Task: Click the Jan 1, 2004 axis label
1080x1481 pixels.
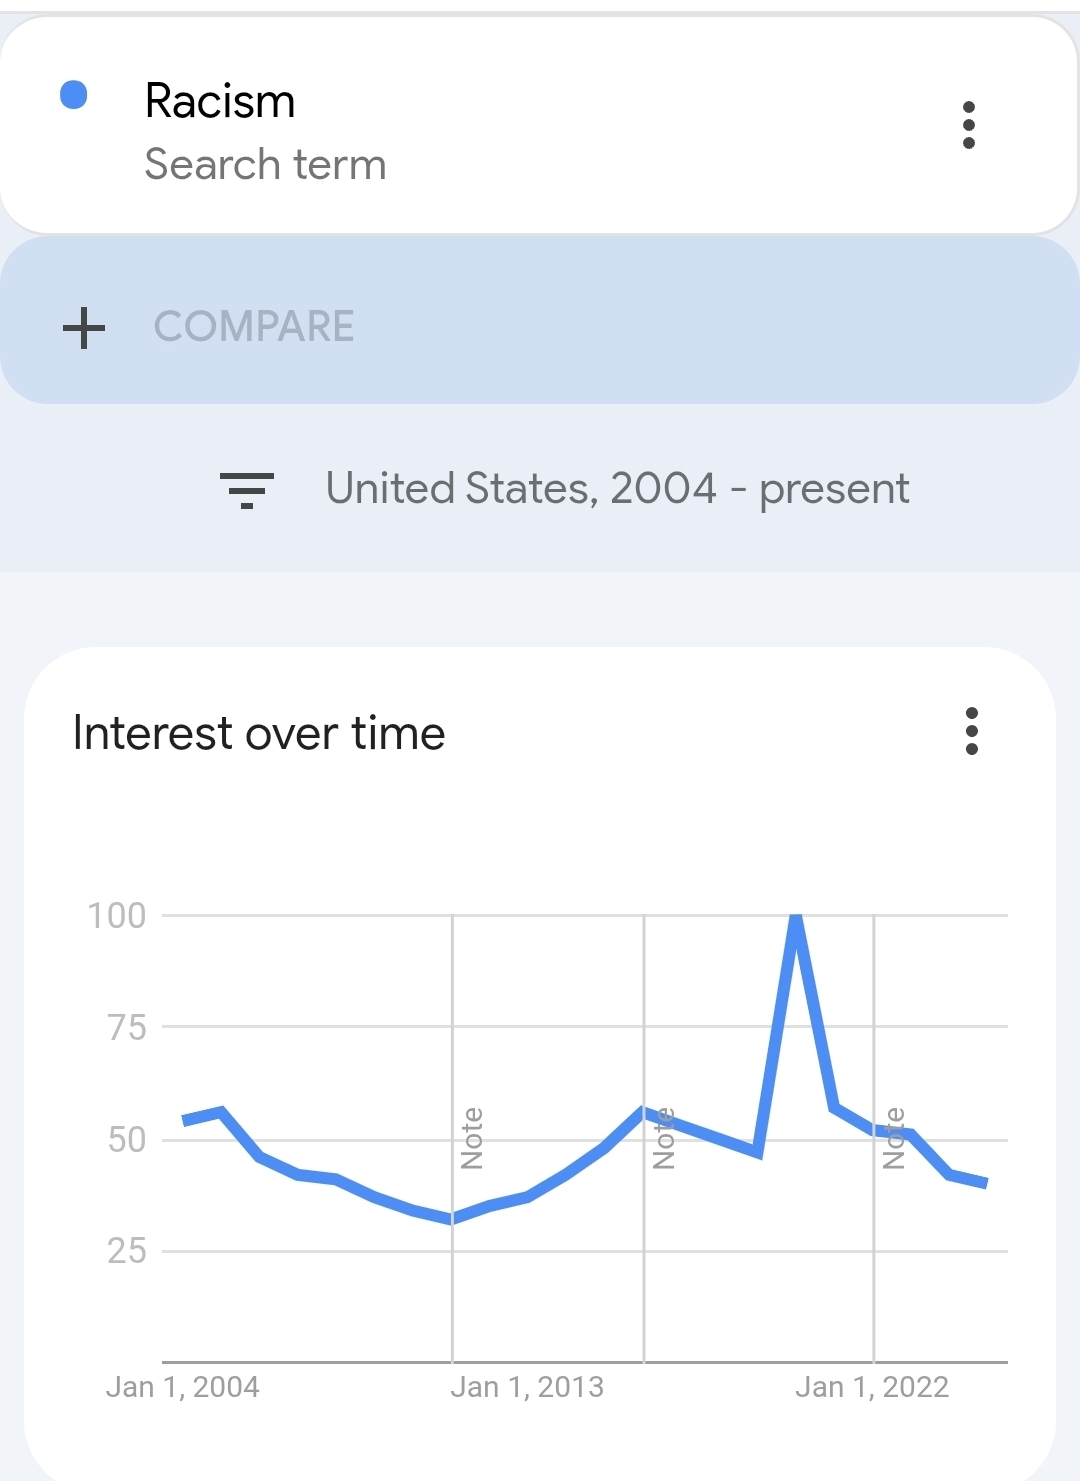Action: point(182,1387)
